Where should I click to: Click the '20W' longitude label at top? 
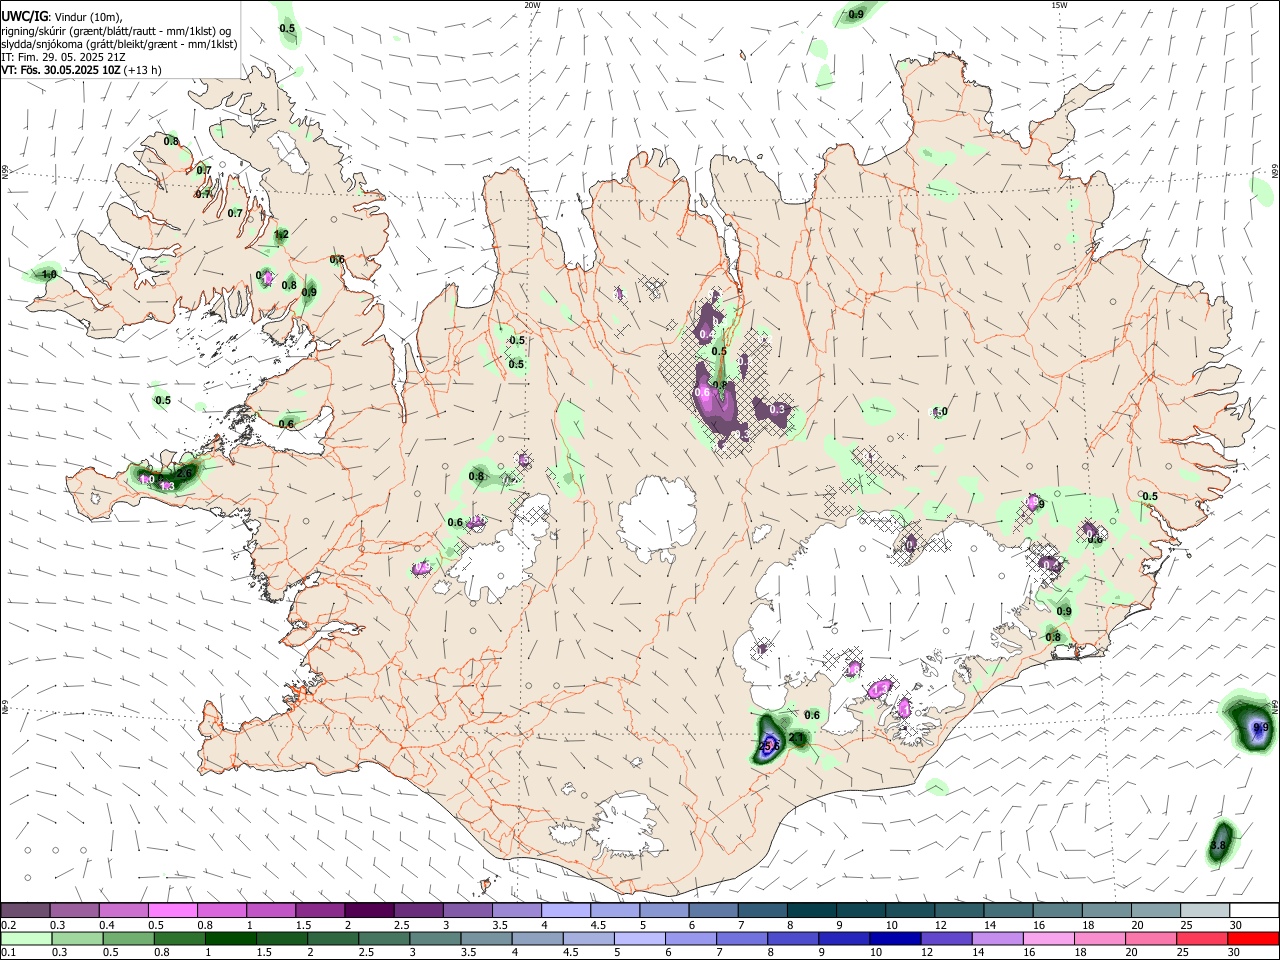[x=532, y=5]
